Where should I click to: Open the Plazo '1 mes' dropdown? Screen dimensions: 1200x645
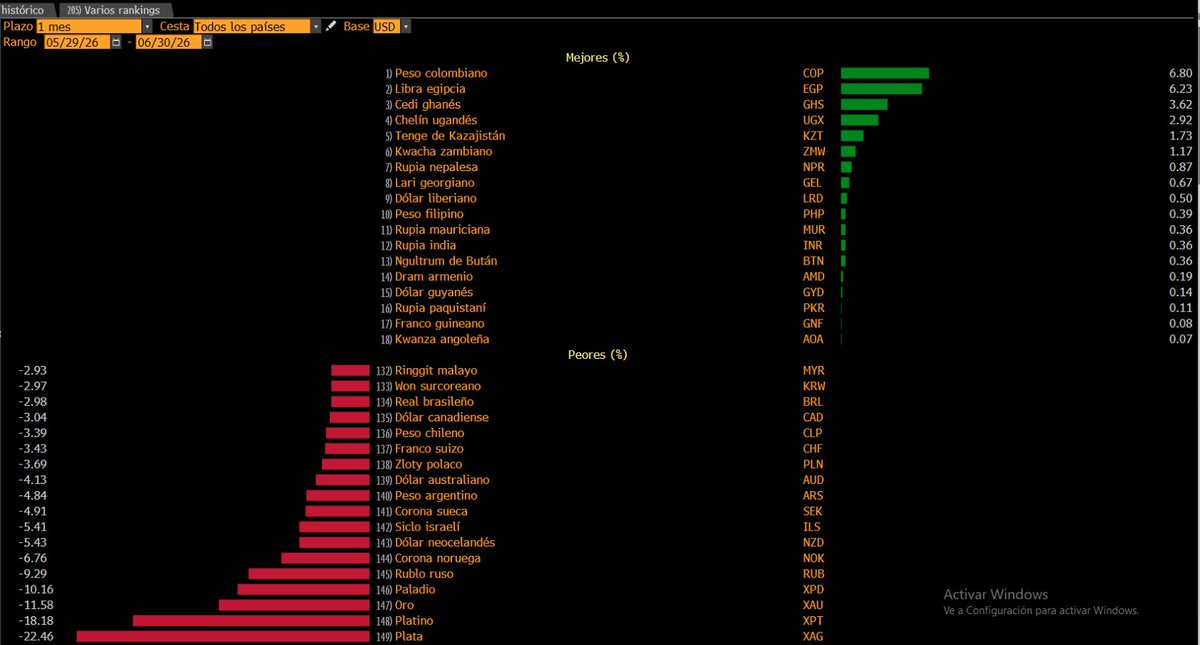(147, 26)
